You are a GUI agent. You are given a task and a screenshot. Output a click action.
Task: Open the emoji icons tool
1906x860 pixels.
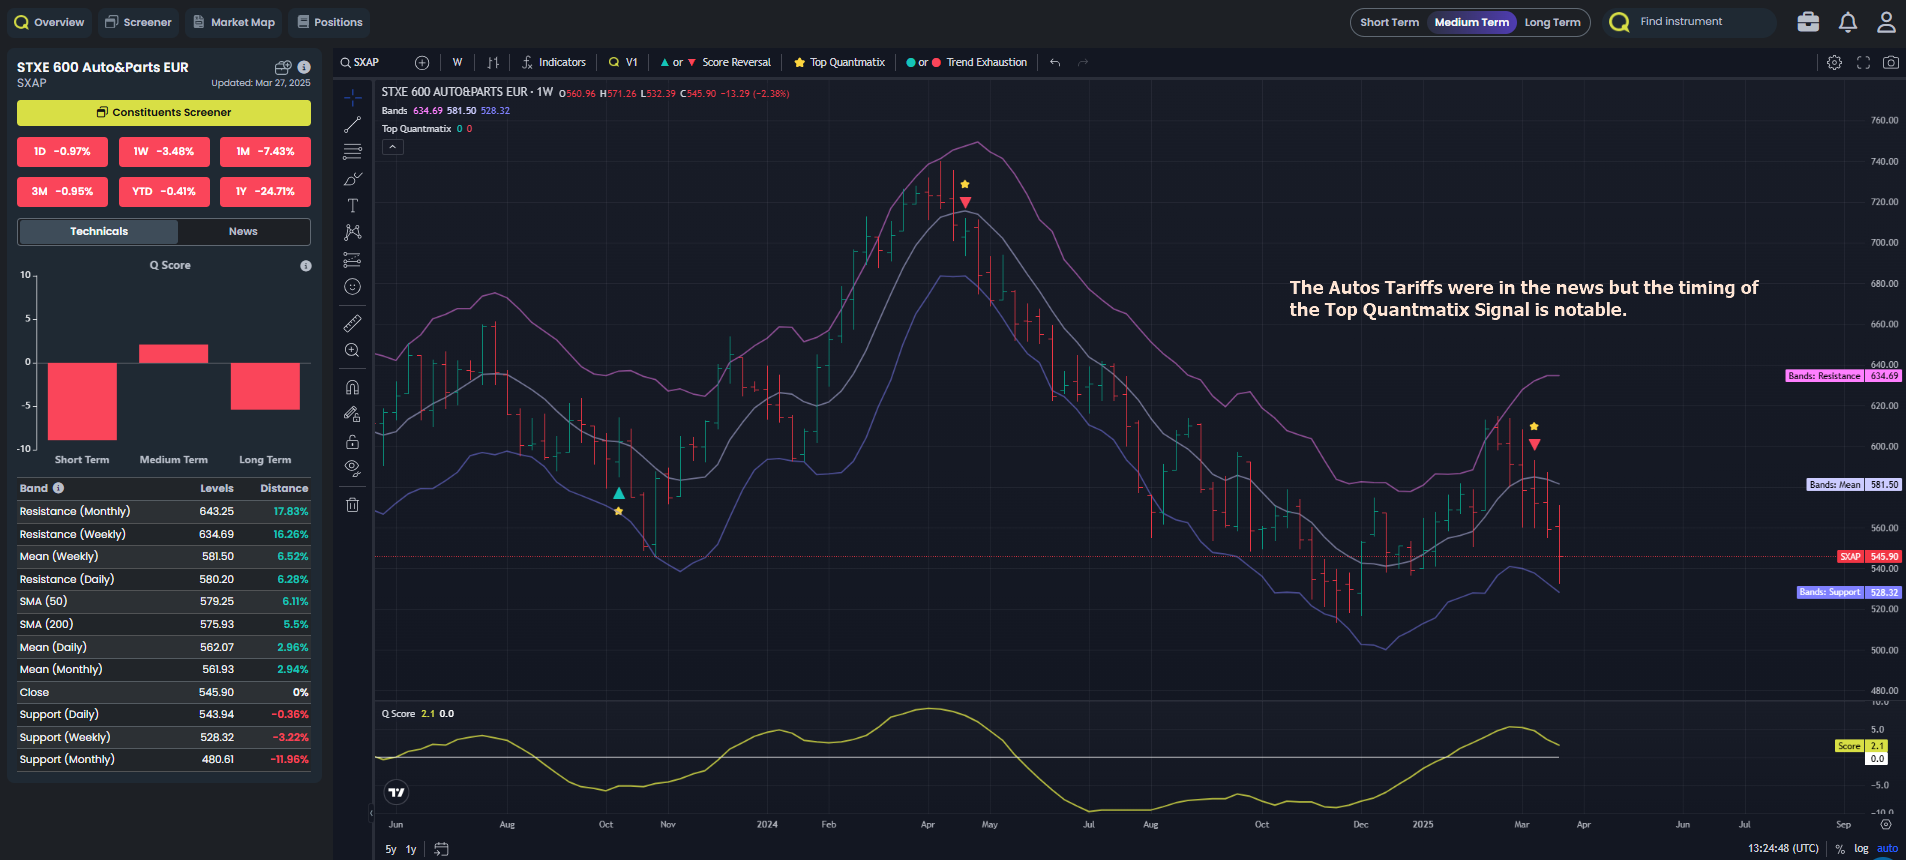click(353, 287)
